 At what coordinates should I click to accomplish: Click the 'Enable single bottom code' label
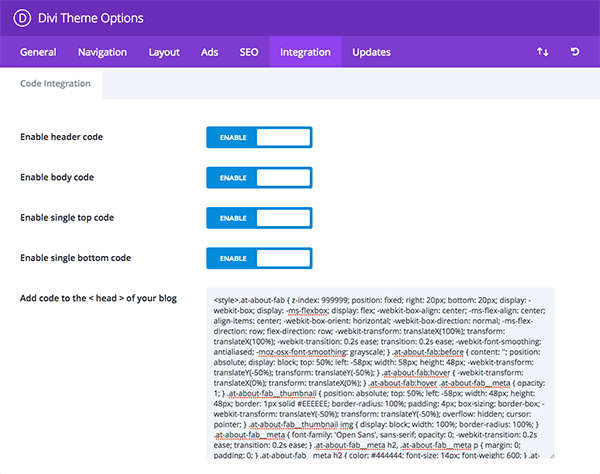(75, 258)
